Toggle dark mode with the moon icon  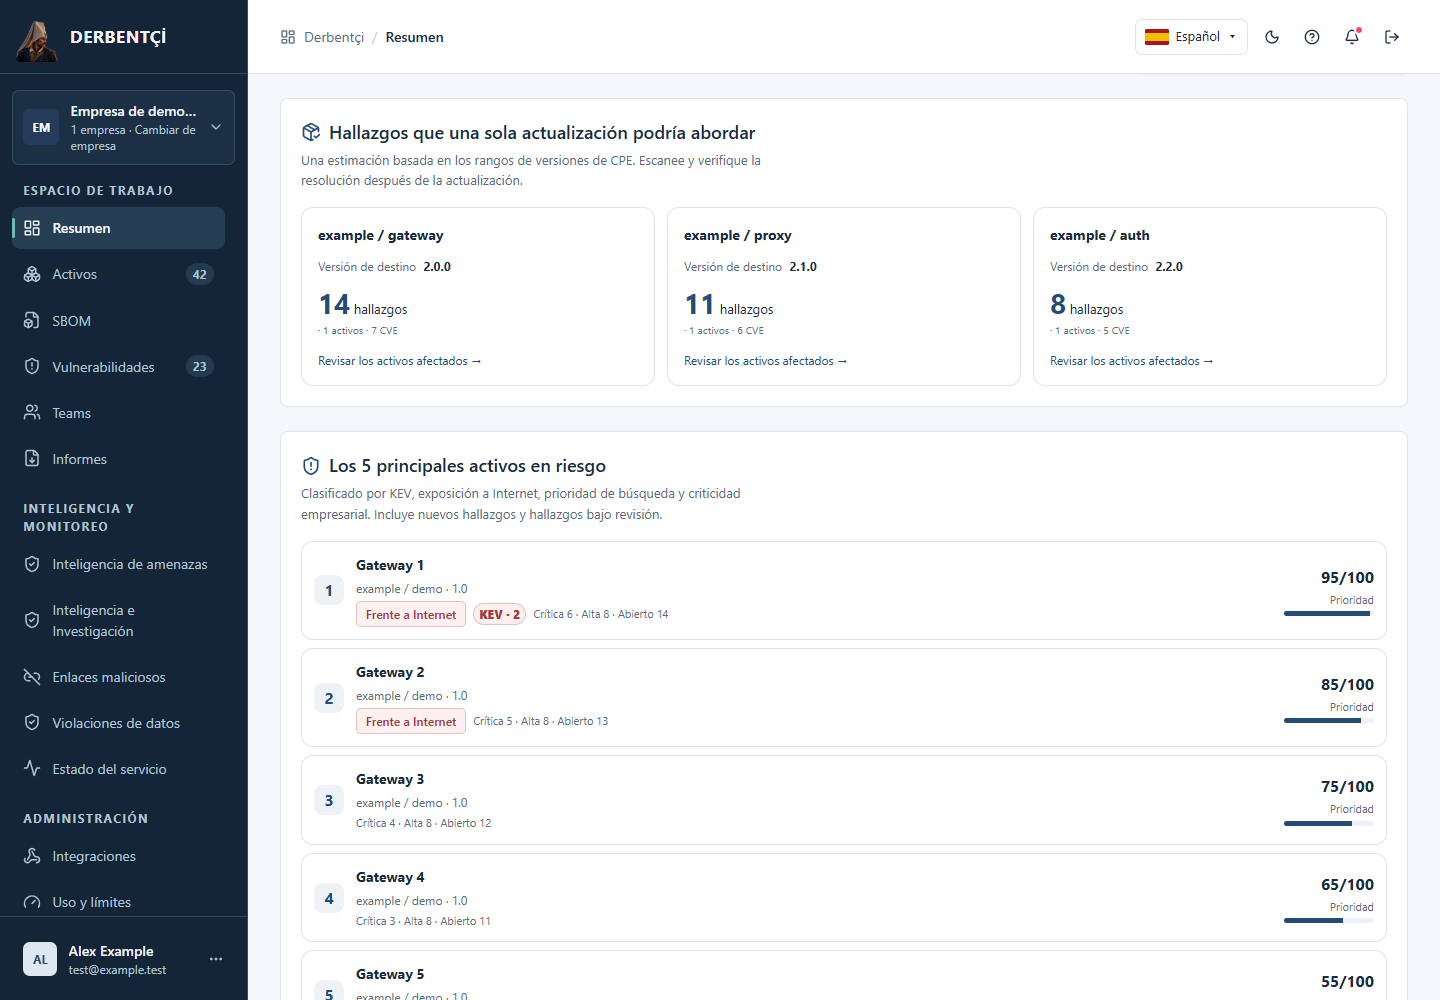tap(1272, 37)
